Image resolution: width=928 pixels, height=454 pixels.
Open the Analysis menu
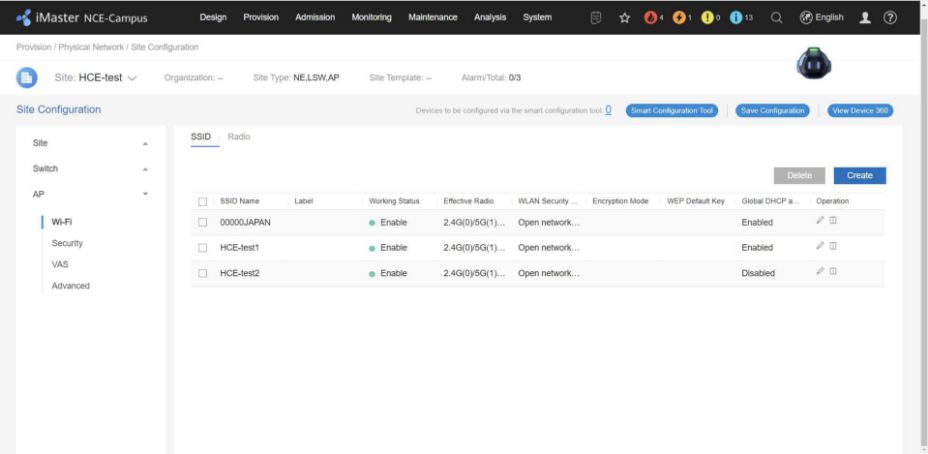tap(490, 18)
